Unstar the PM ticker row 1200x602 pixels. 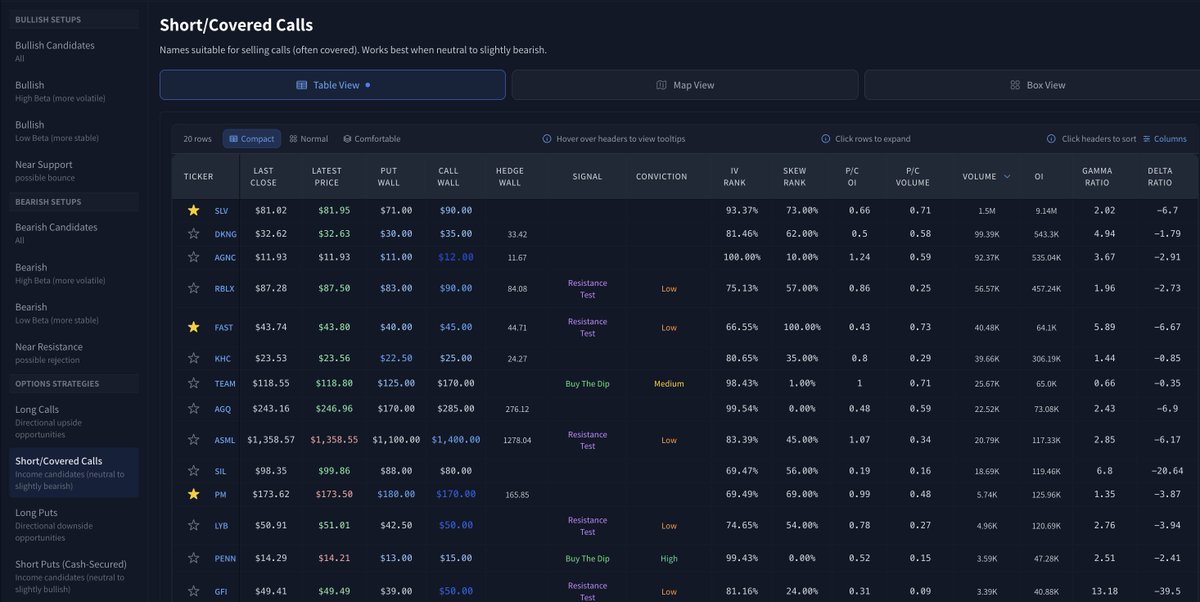point(194,494)
